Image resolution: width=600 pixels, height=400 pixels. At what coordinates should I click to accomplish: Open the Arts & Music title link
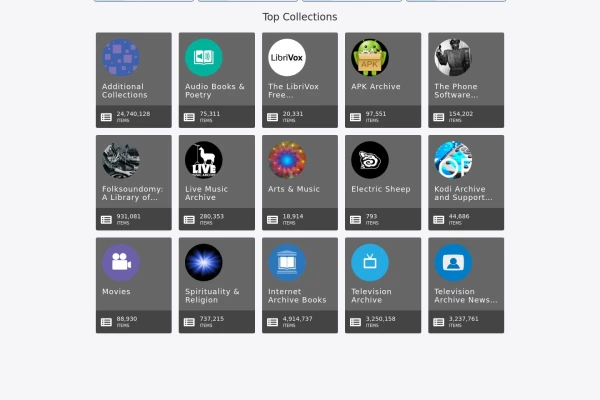point(294,189)
